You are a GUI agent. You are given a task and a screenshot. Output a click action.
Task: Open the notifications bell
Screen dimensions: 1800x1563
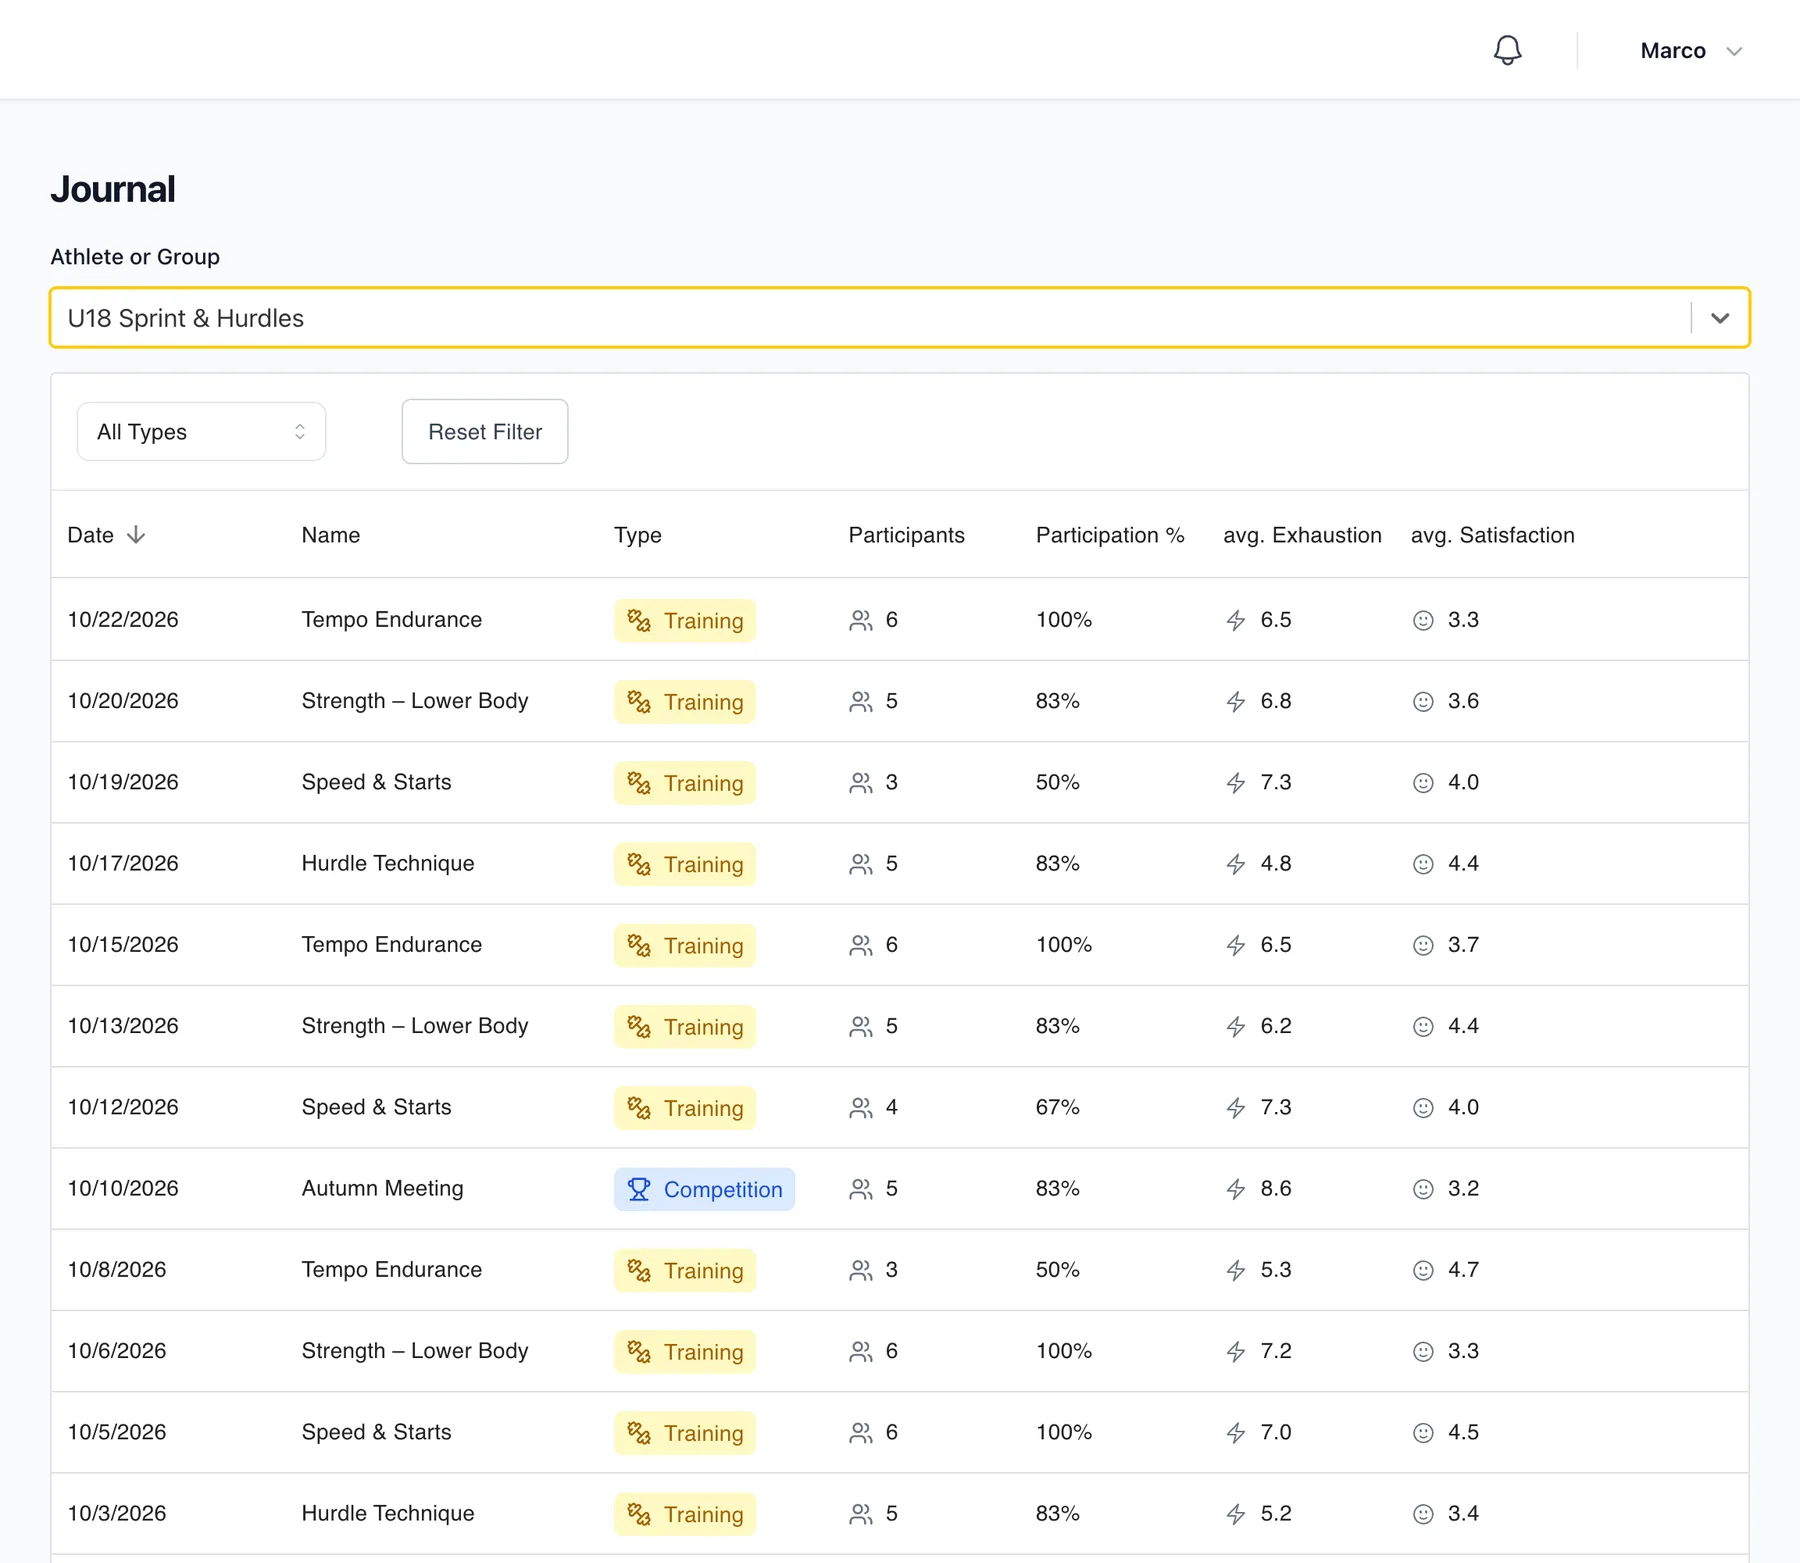(1507, 50)
